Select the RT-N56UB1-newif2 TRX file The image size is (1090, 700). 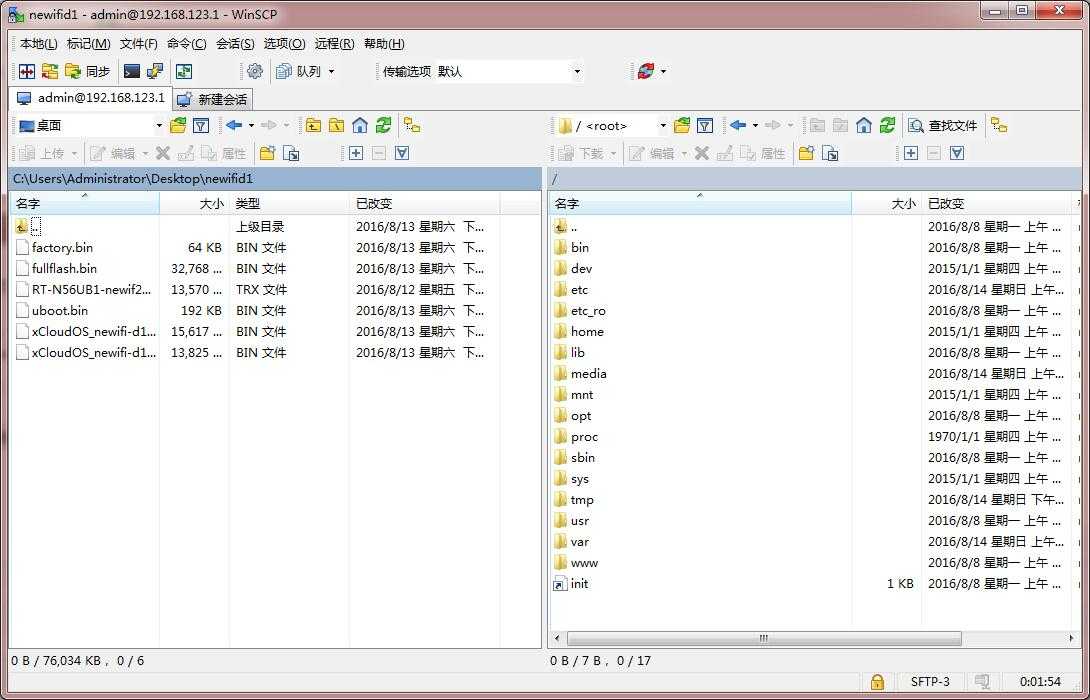(x=91, y=290)
